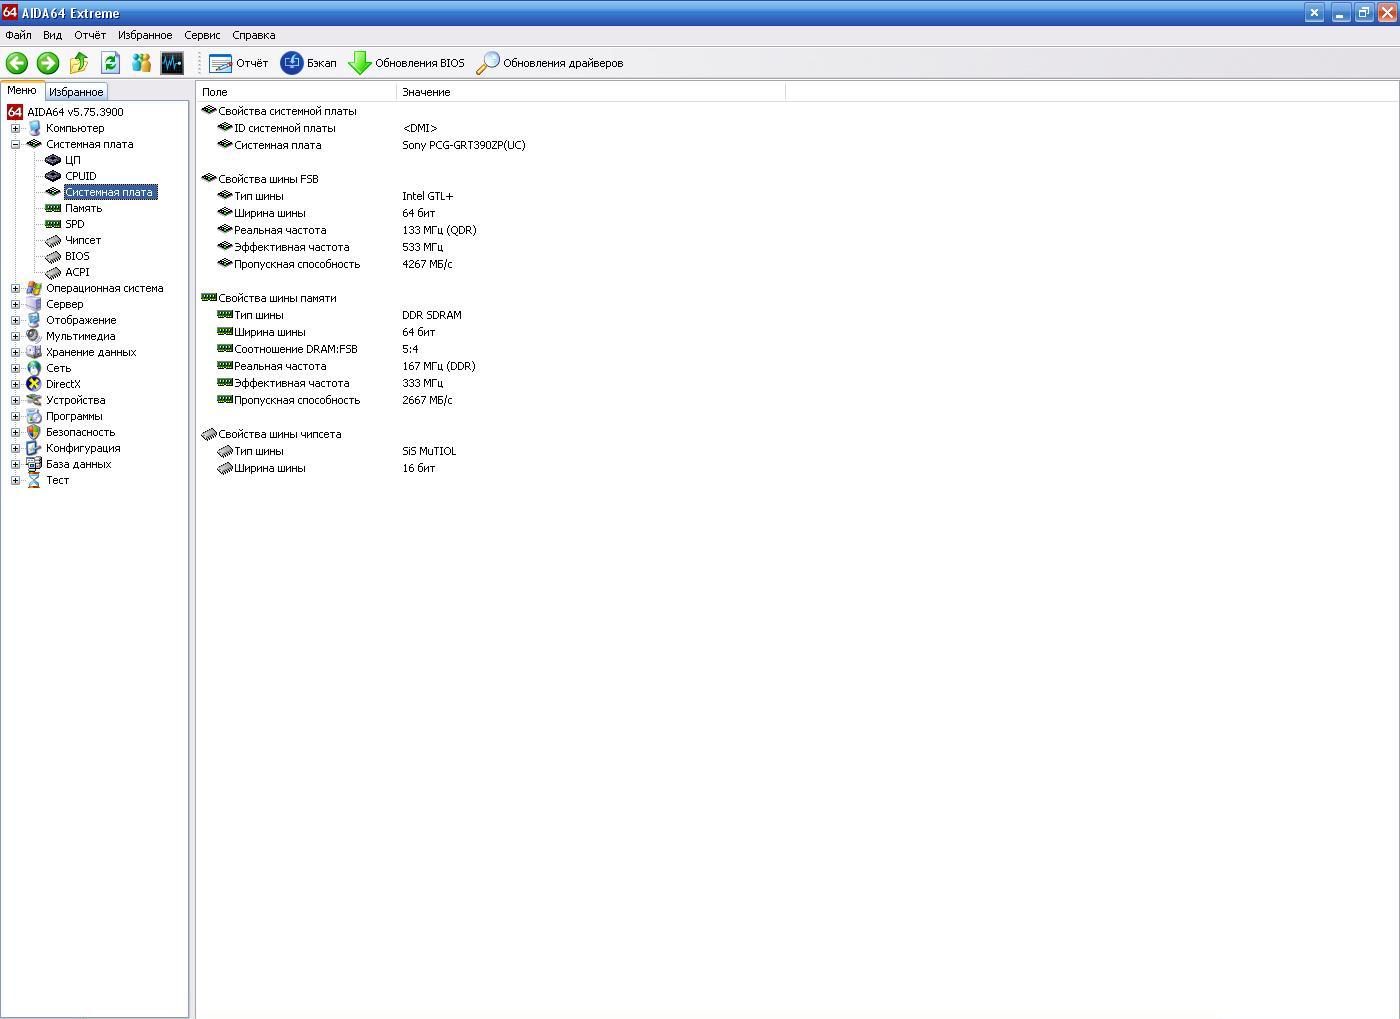Open the Вид menu
Viewport: 1400px width, 1019px height.
pyautogui.click(x=53, y=35)
